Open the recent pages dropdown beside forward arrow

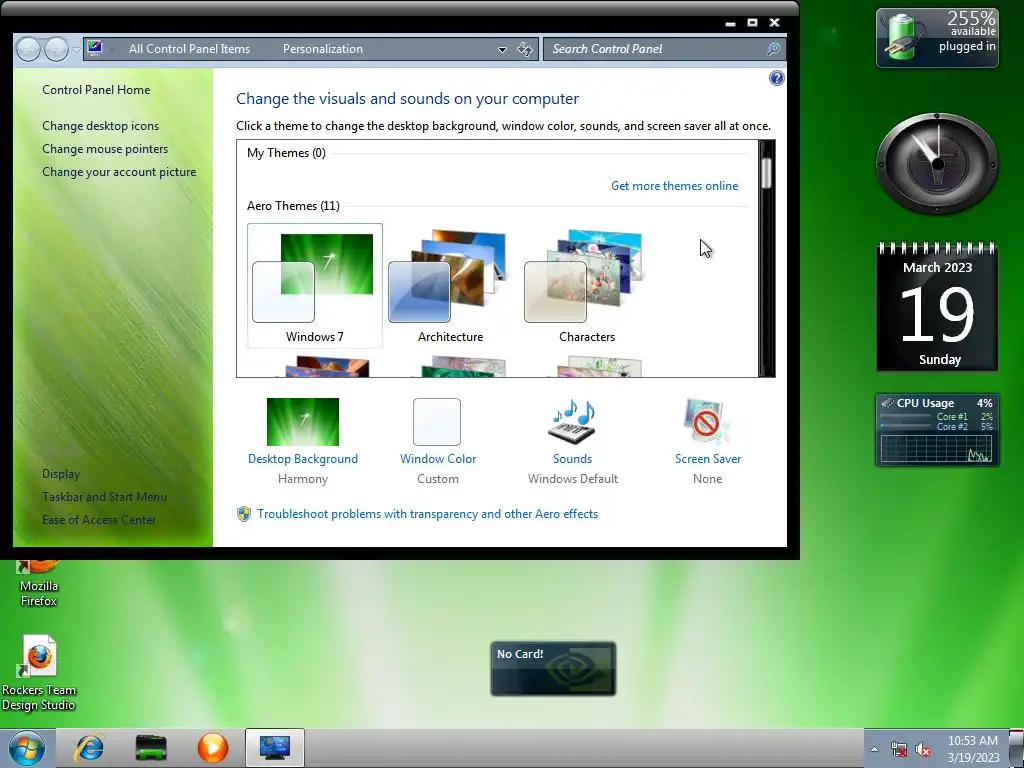[76, 50]
